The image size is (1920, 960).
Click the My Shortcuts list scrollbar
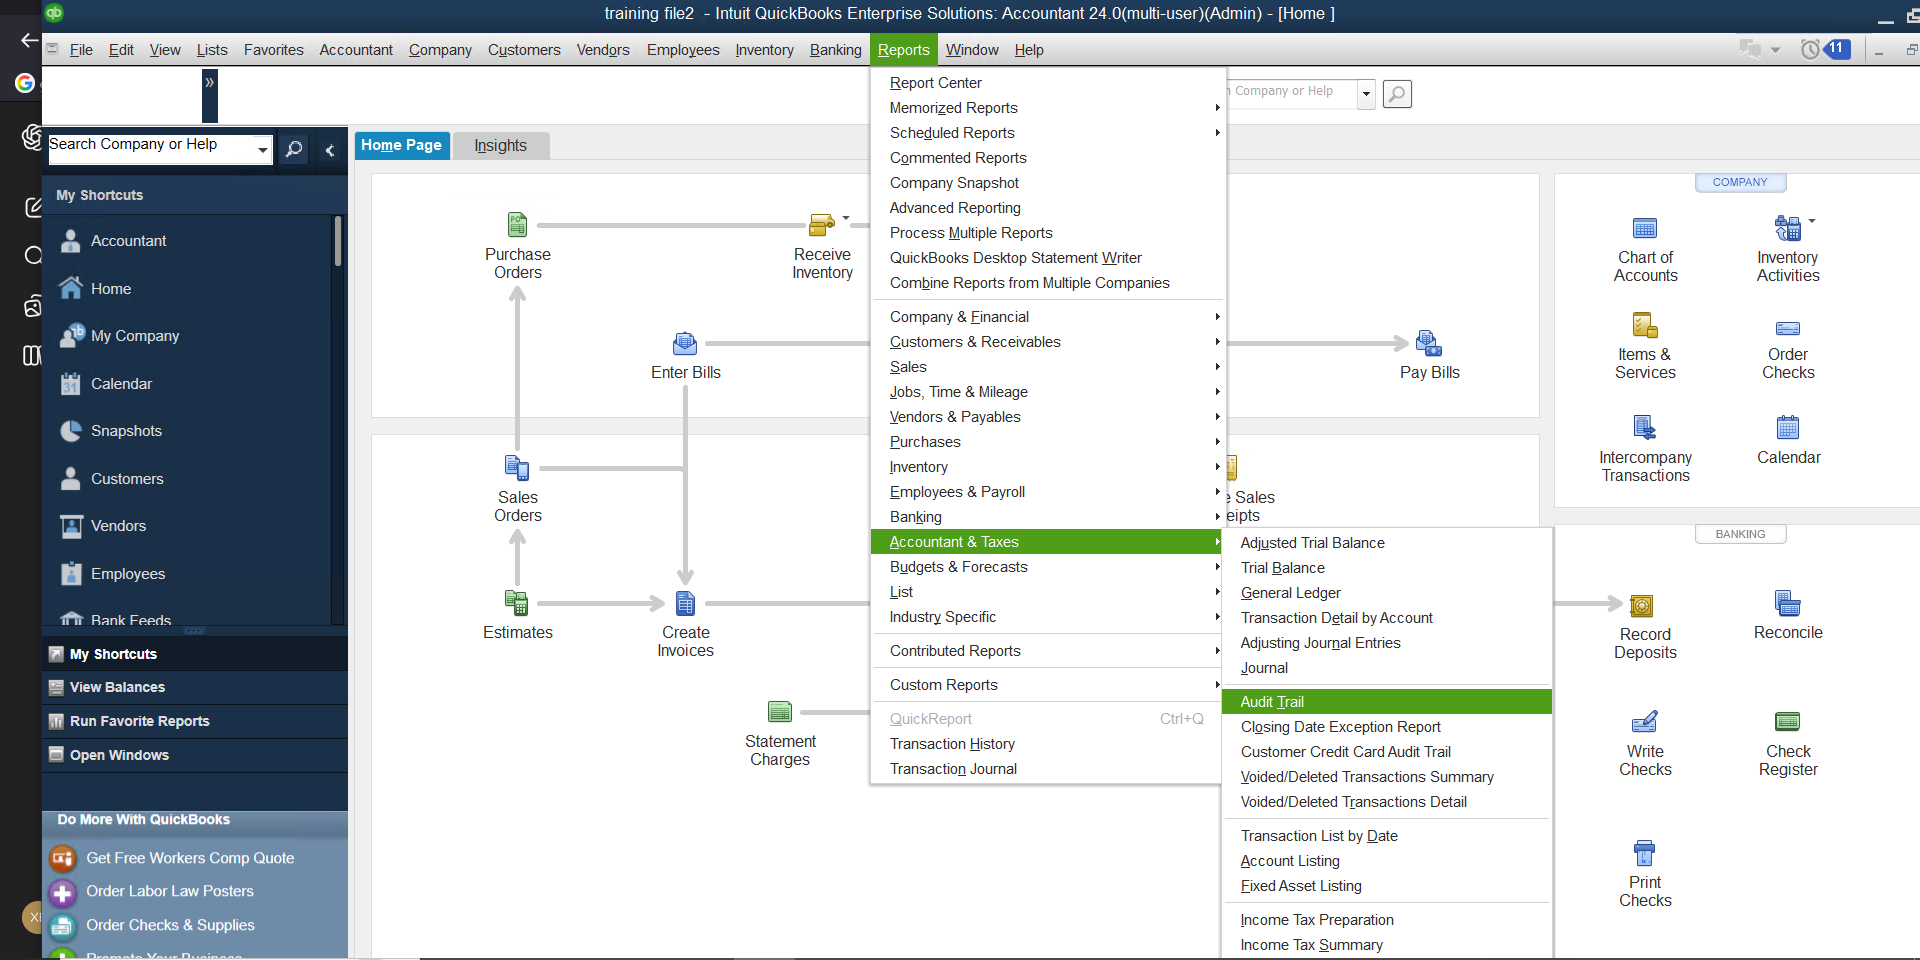point(338,241)
